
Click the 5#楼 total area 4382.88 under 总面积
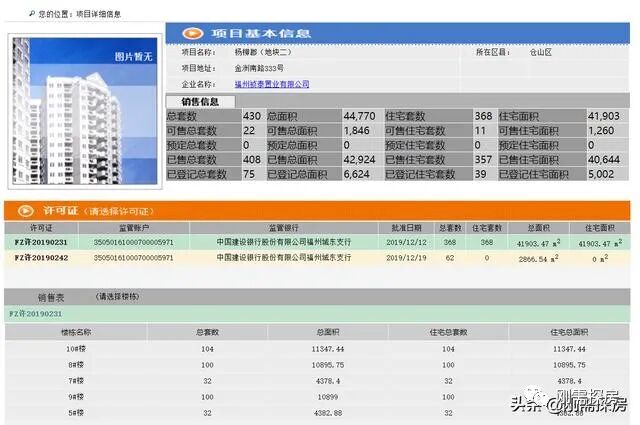coord(328,413)
